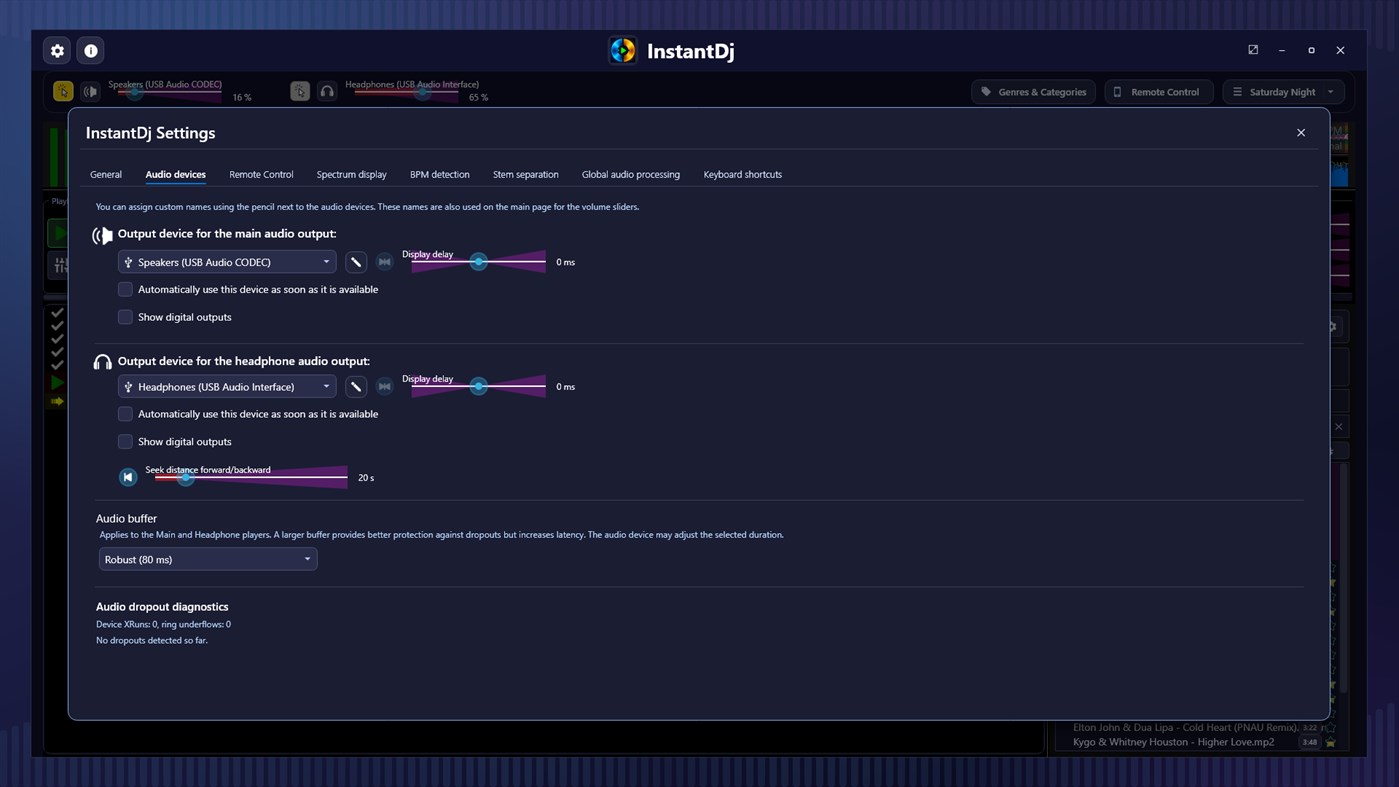This screenshot has width=1399, height=787.
Task: Click the Speakers volume slider in the toolbar
Action: click(169, 92)
